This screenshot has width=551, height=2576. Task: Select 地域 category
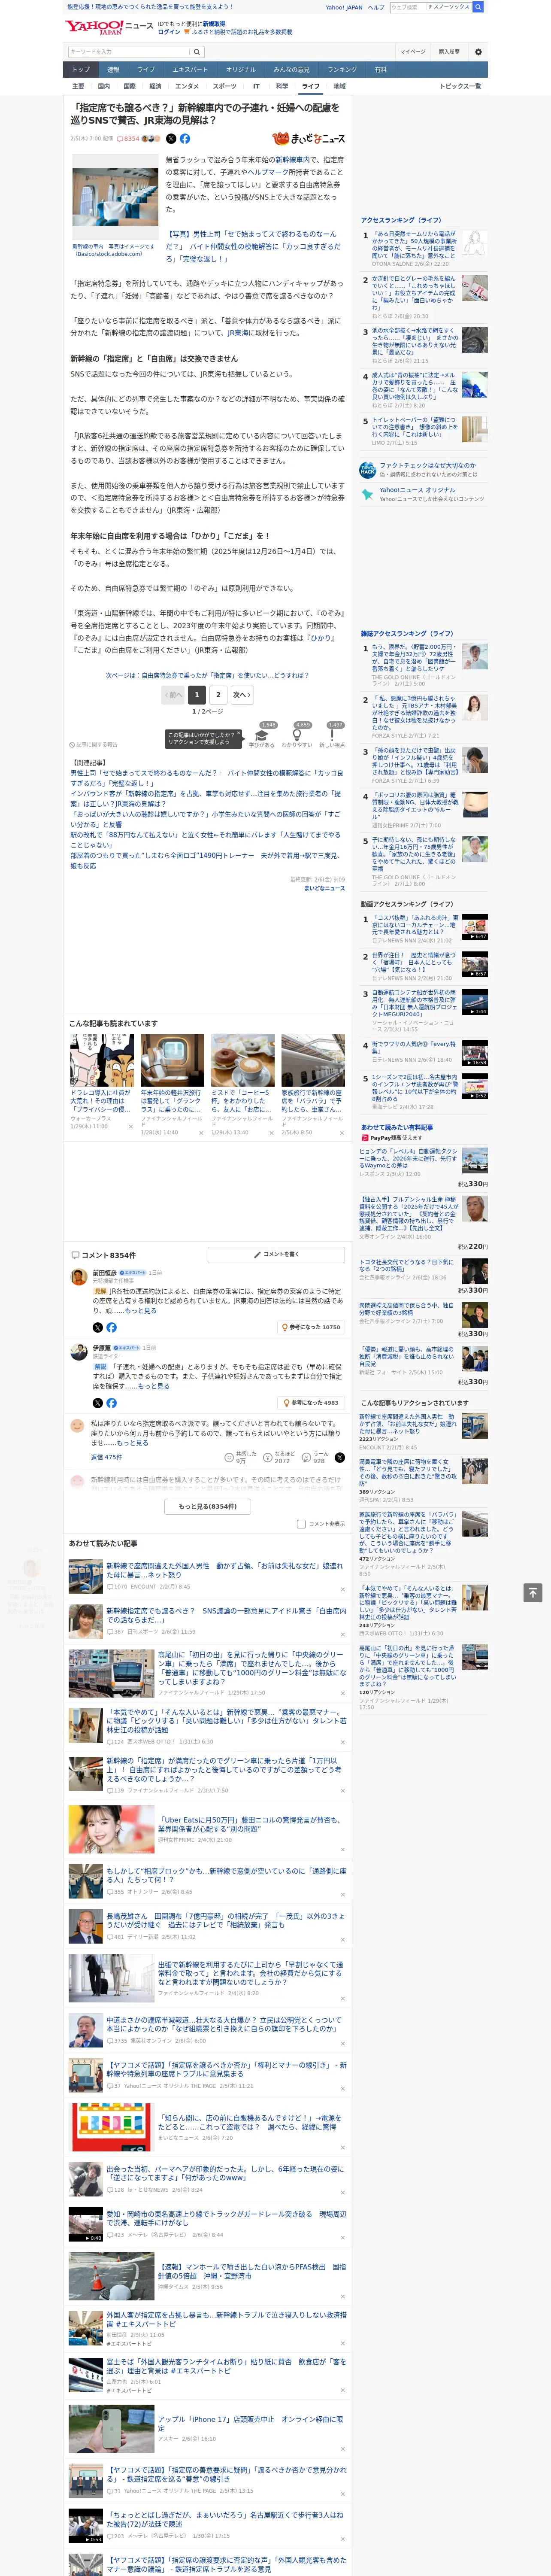(339, 86)
